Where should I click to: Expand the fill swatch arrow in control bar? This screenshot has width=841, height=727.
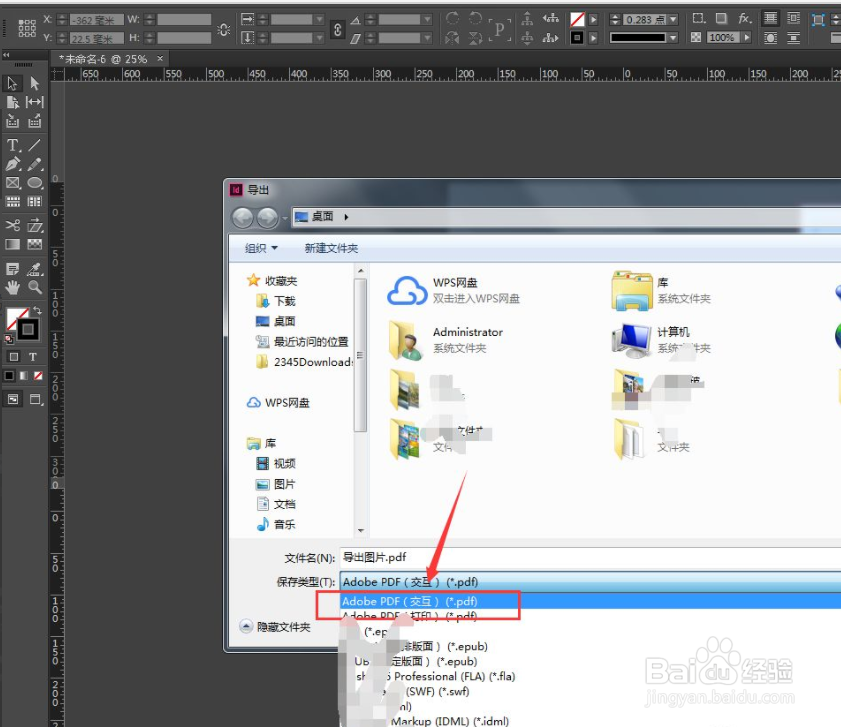[593, 20]
